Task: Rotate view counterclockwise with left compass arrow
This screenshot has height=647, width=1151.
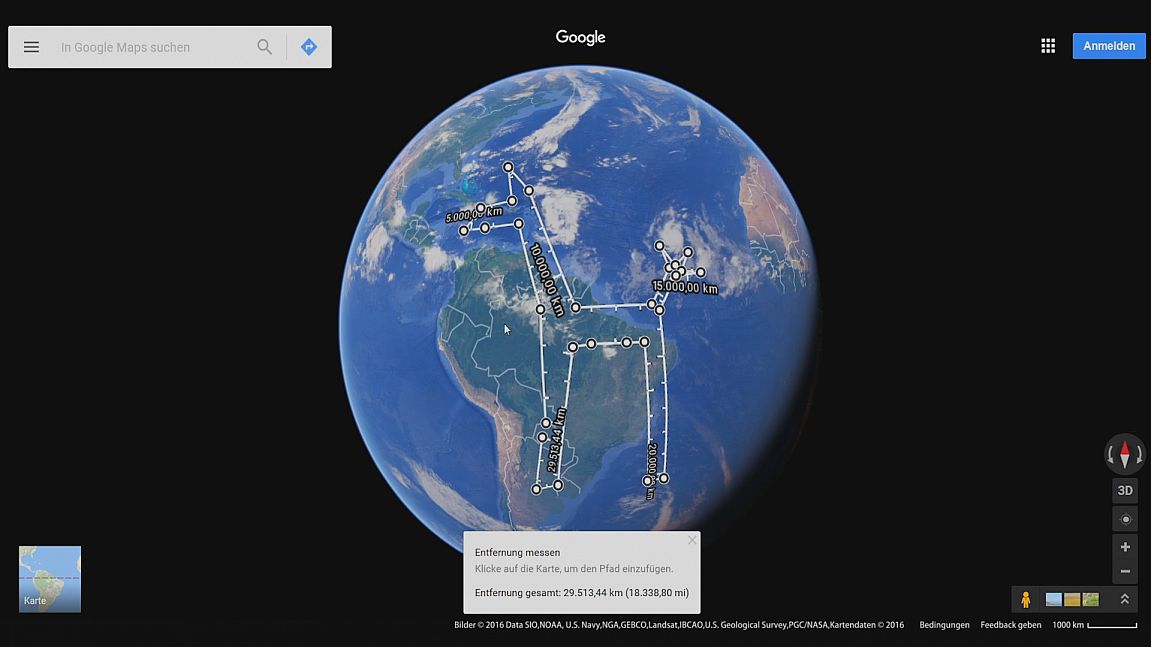Action: coord(1110,455)
